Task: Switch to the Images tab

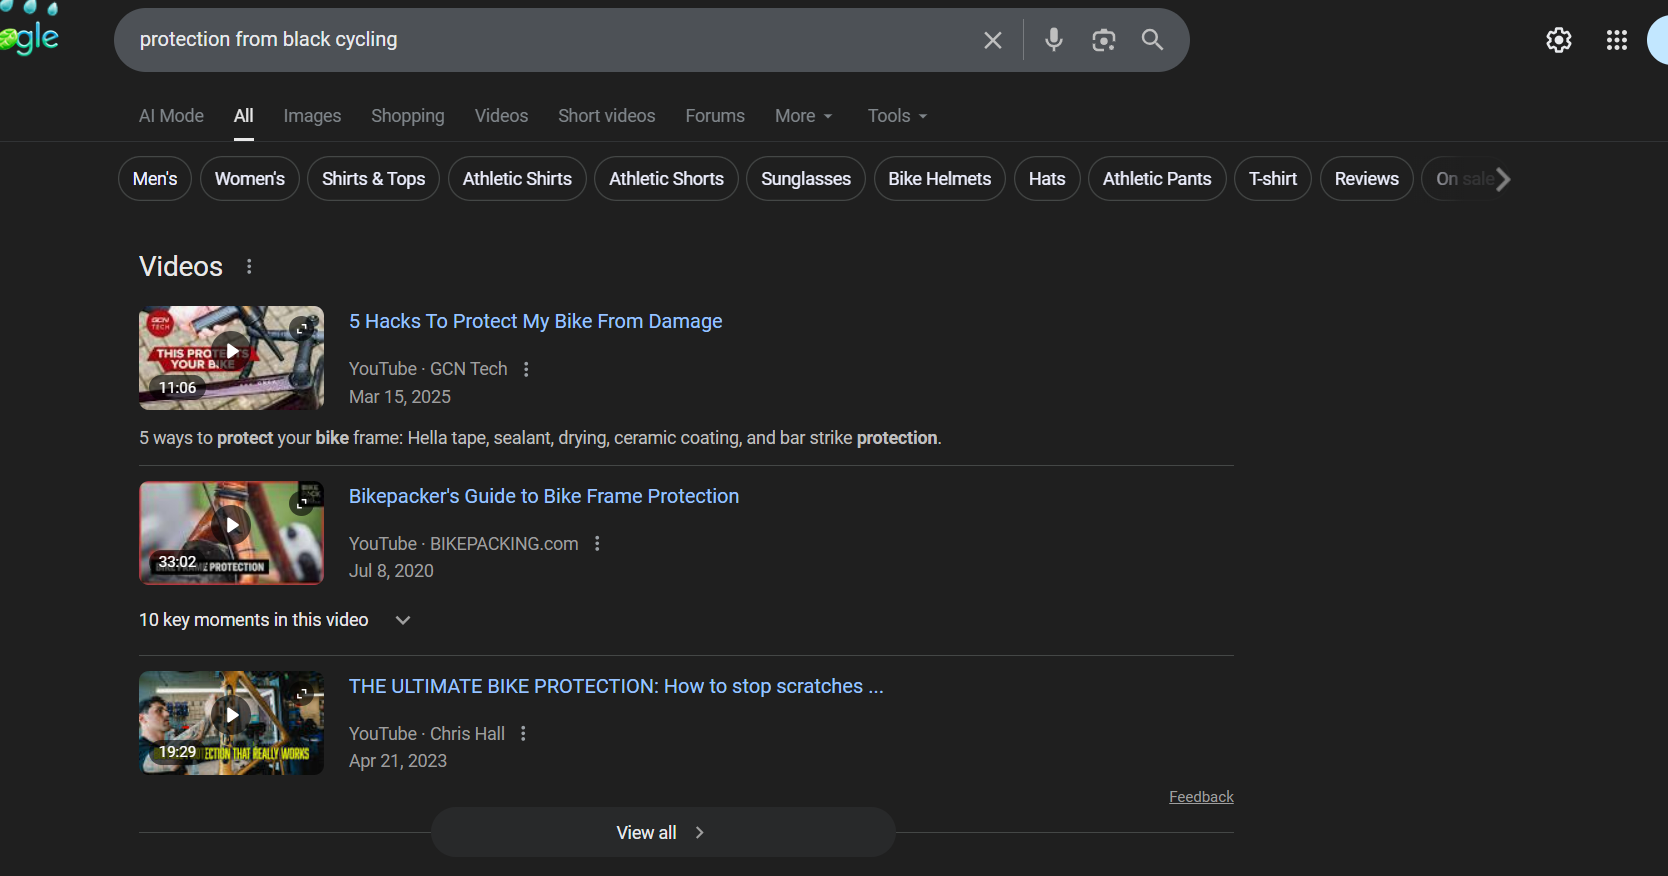Action: (x=312, y=116)
